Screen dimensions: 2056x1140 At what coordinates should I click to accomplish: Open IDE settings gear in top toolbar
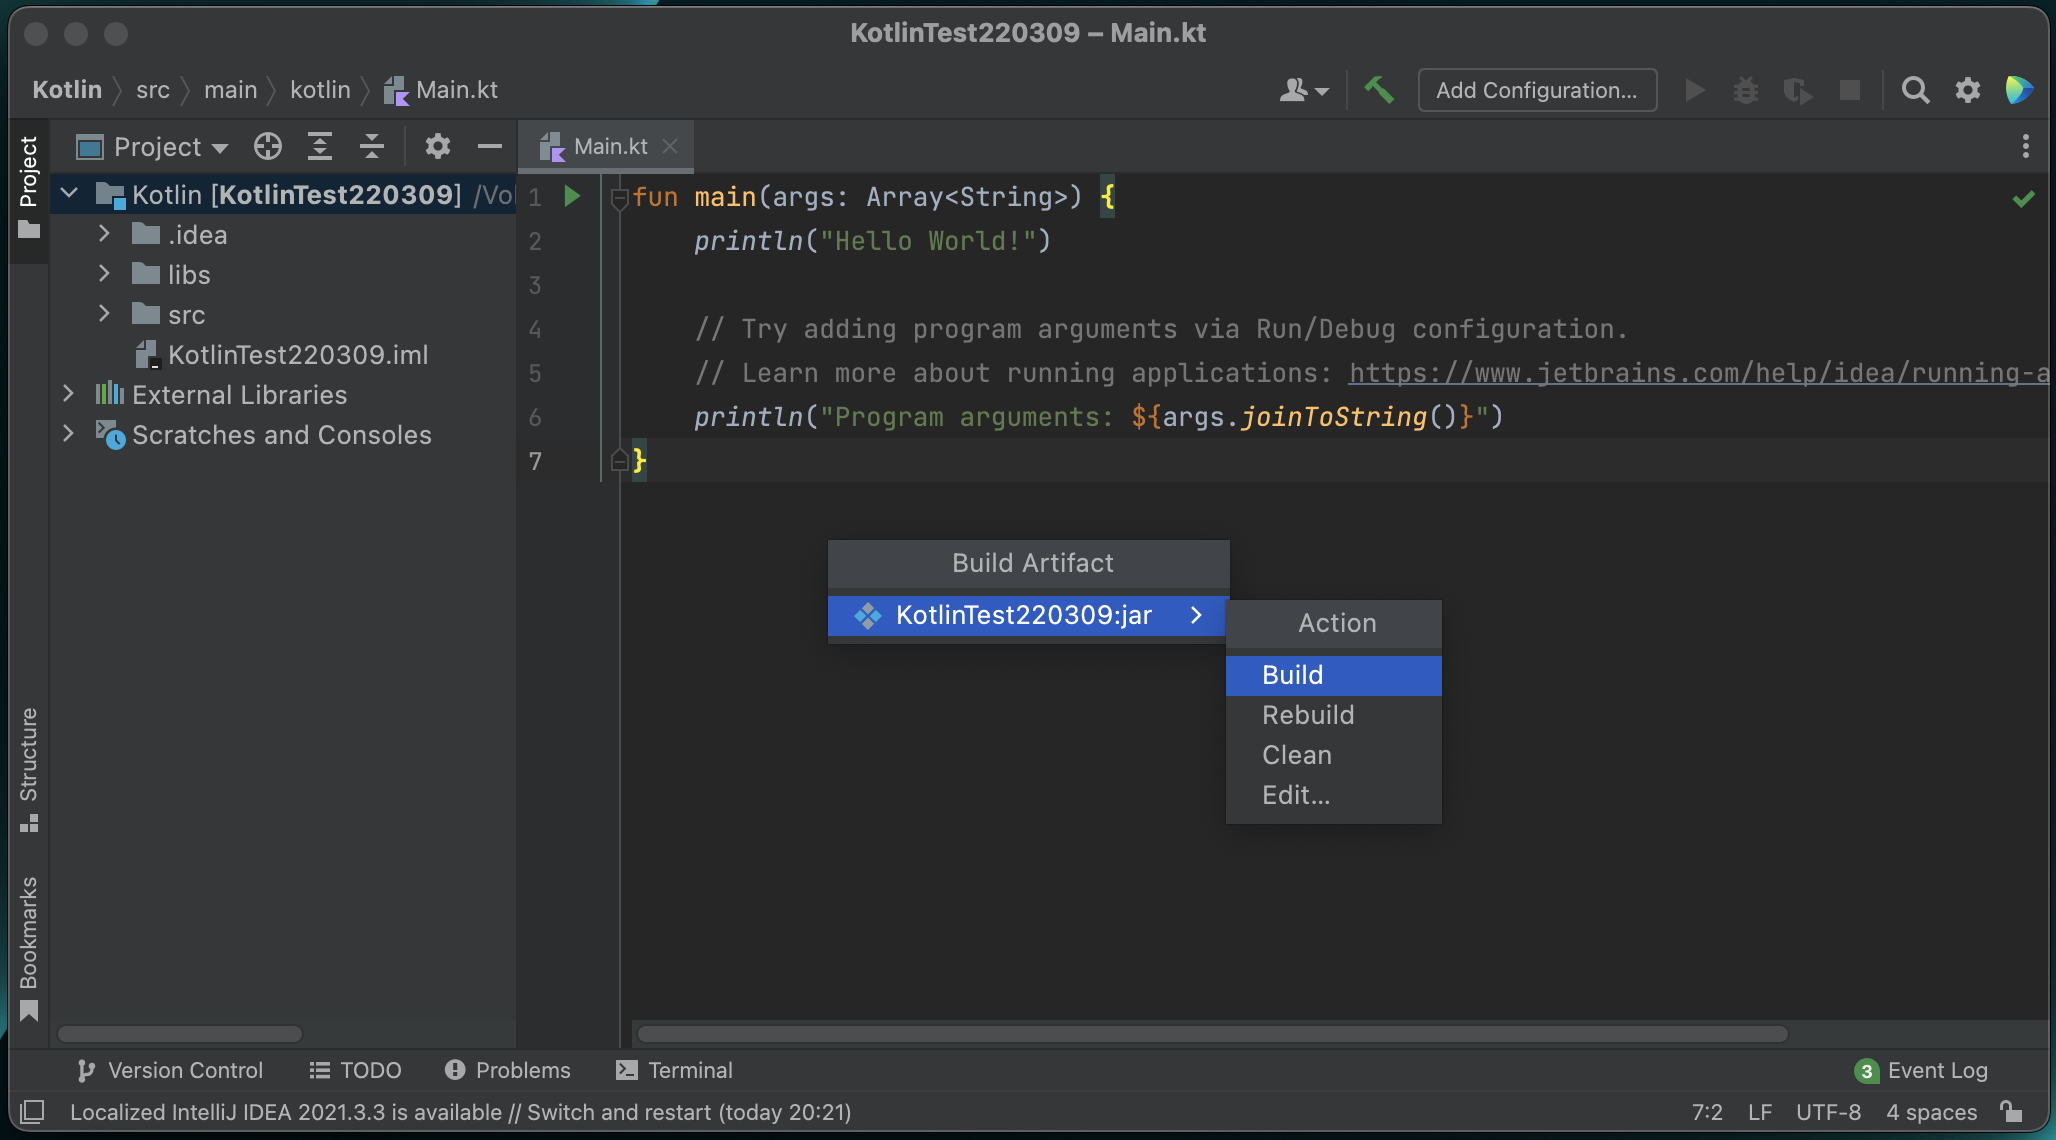click(1967, 90)
